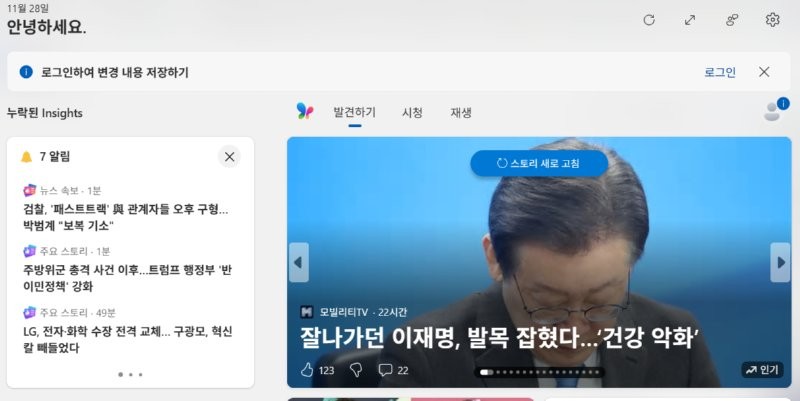Like the story with the thumbs-up icon

pos(307,370)
